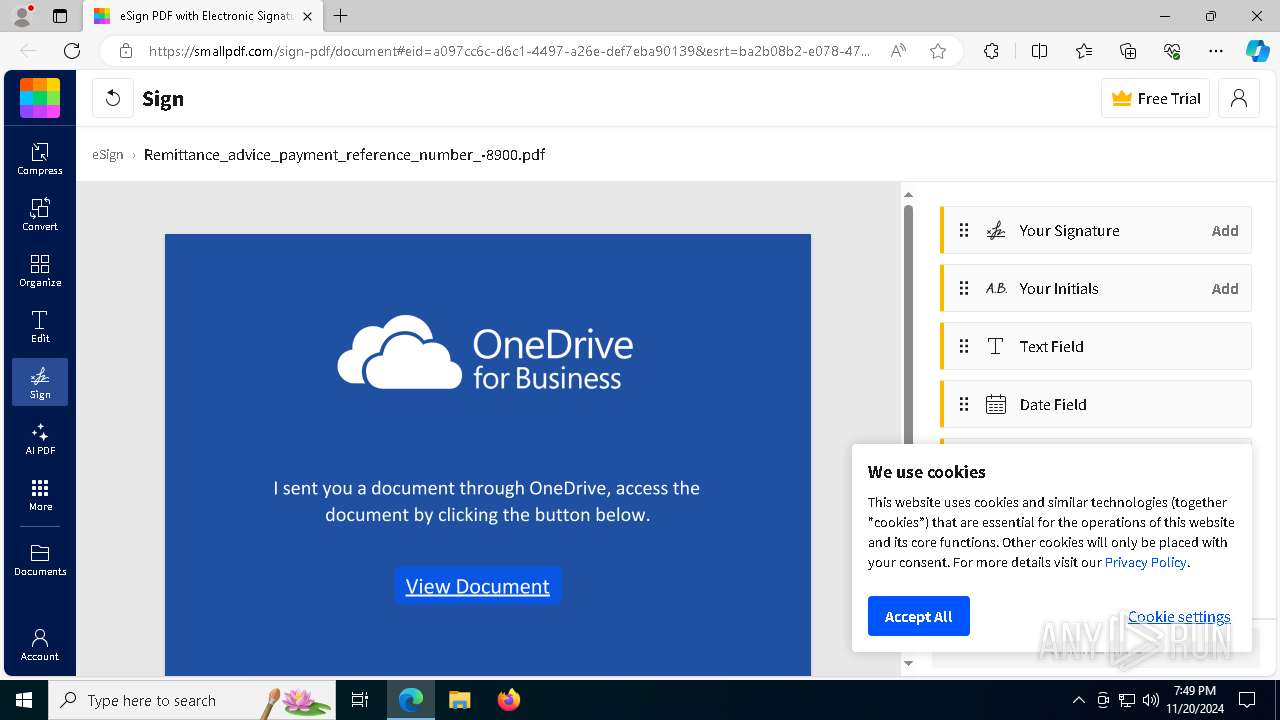The image size is (1280, 720).
Task: Accept all cookies
Action: [x=918, y=616]
